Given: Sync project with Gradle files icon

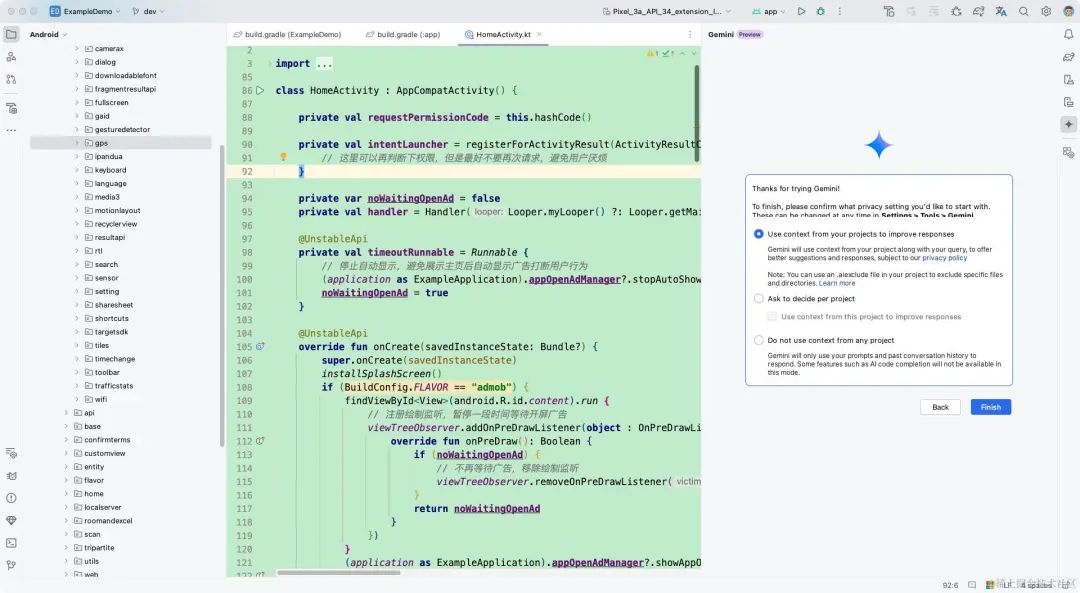Looking at the screenshot, I should (x=979, y=11).
